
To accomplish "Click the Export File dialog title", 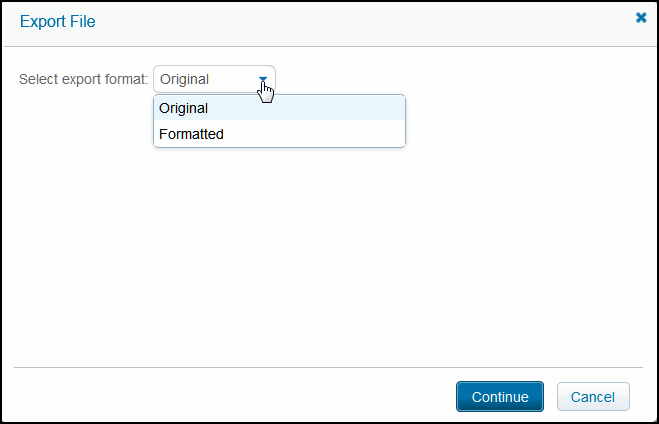I will (x=58, y=21).
